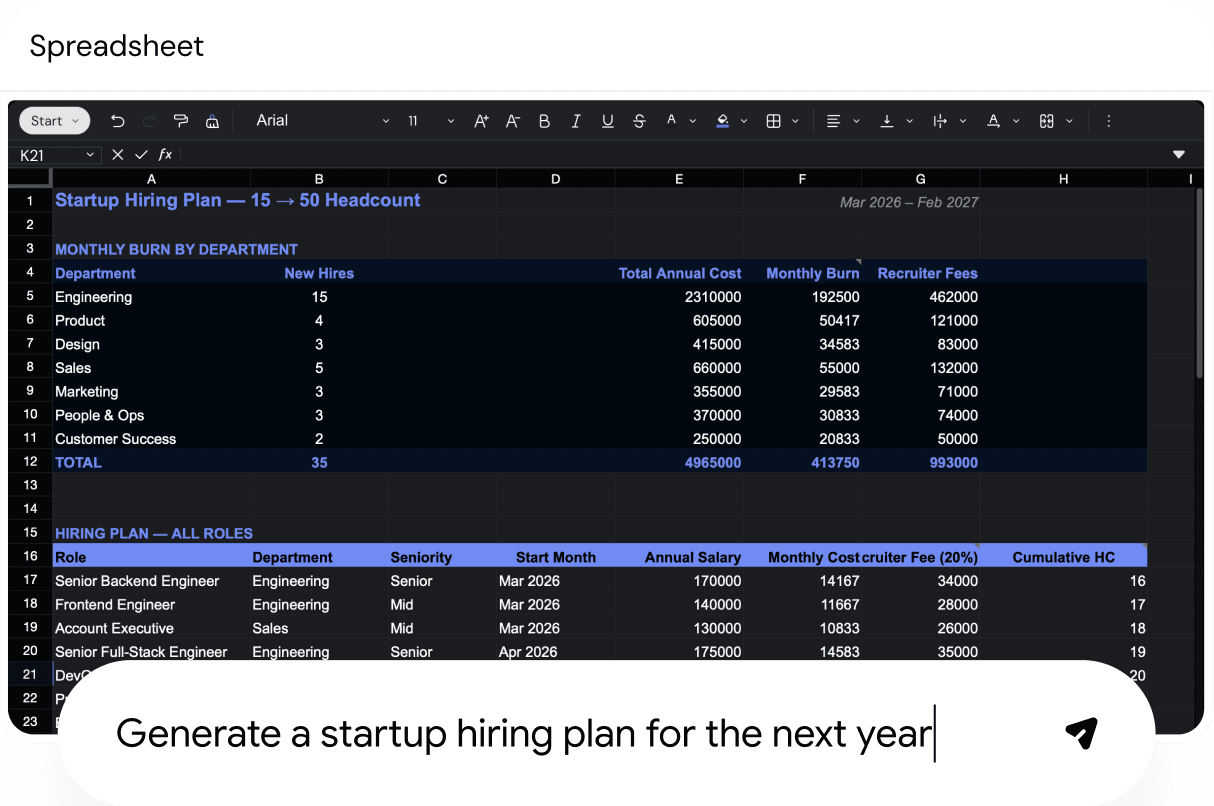This screenshot has width=1214, height=806.
Task: Open the Start menu tab dropdown
Action: [x=54, y=121]
